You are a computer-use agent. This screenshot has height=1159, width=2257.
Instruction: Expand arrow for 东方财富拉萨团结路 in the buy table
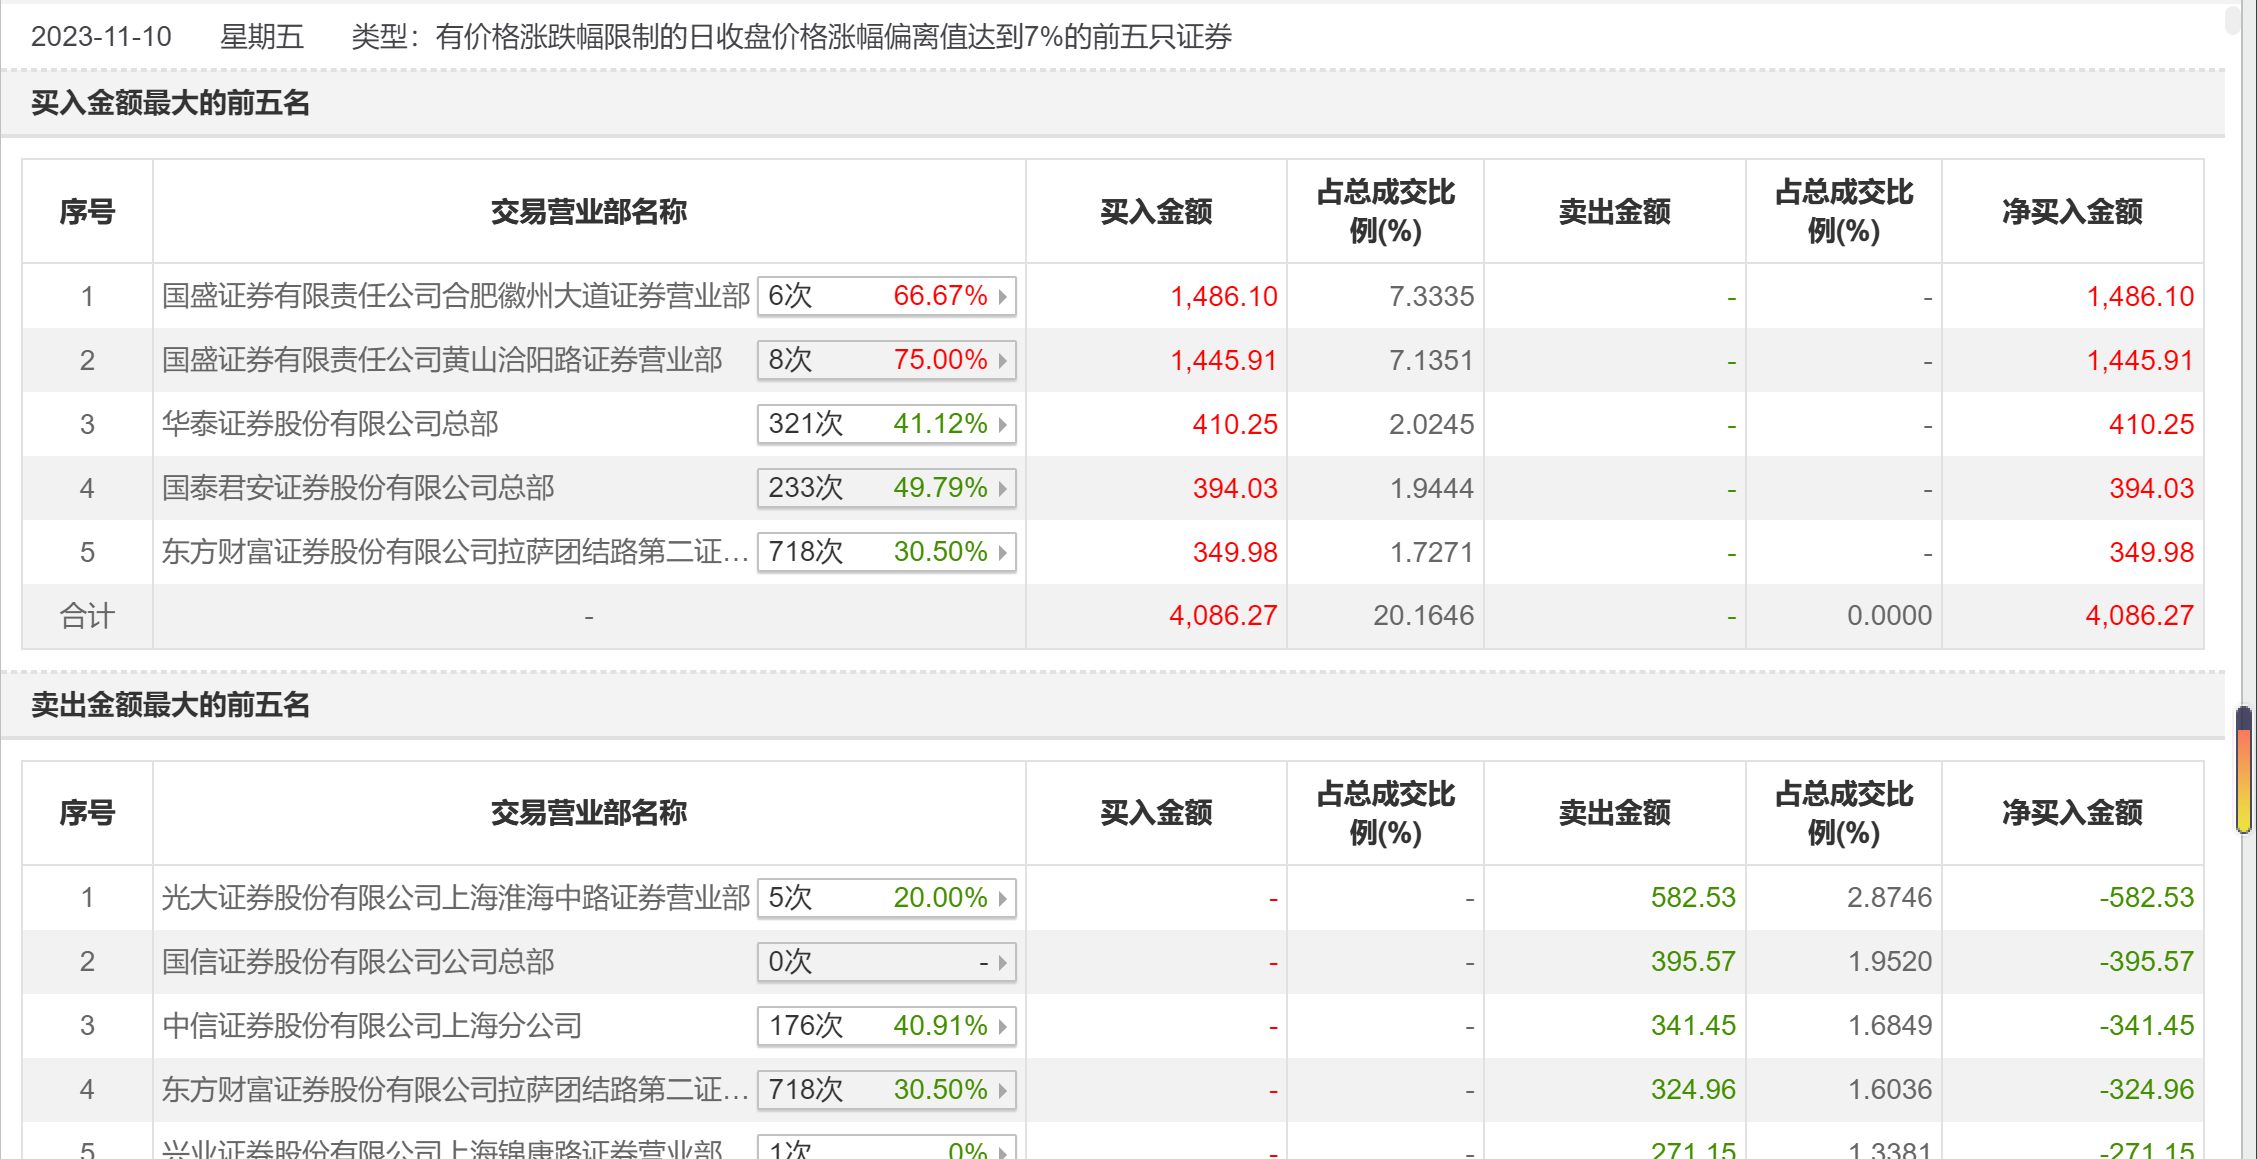(1002, 553)
